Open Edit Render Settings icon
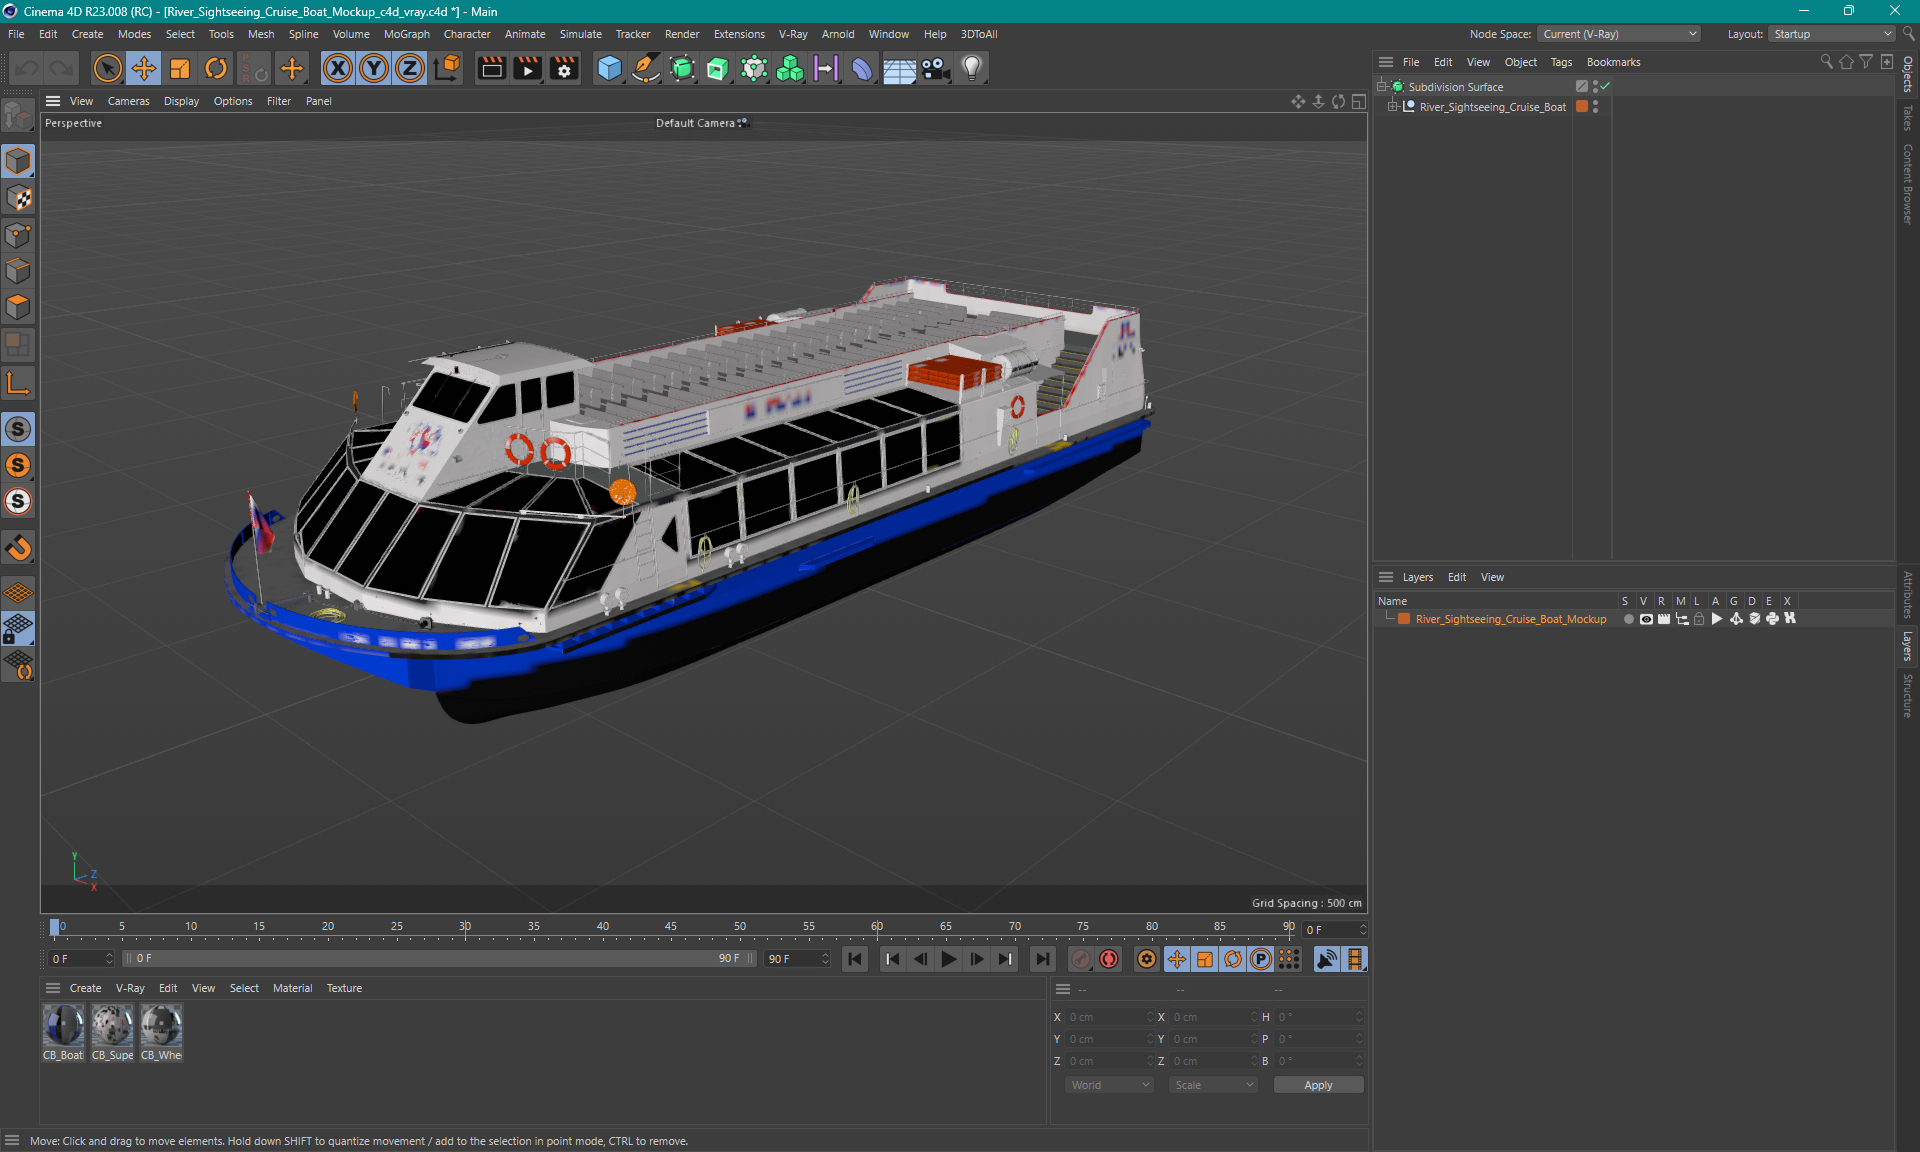 point(564,68)
